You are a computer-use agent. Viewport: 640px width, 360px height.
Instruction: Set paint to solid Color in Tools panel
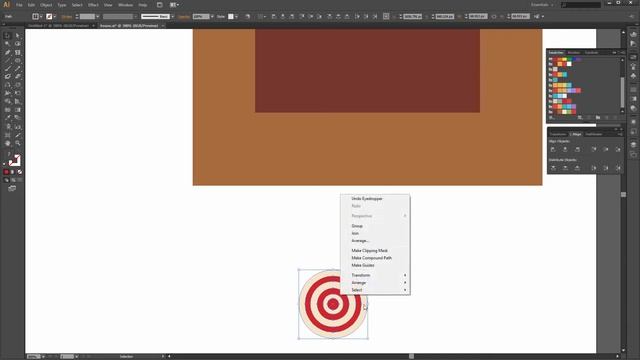[x=6, y=172]
